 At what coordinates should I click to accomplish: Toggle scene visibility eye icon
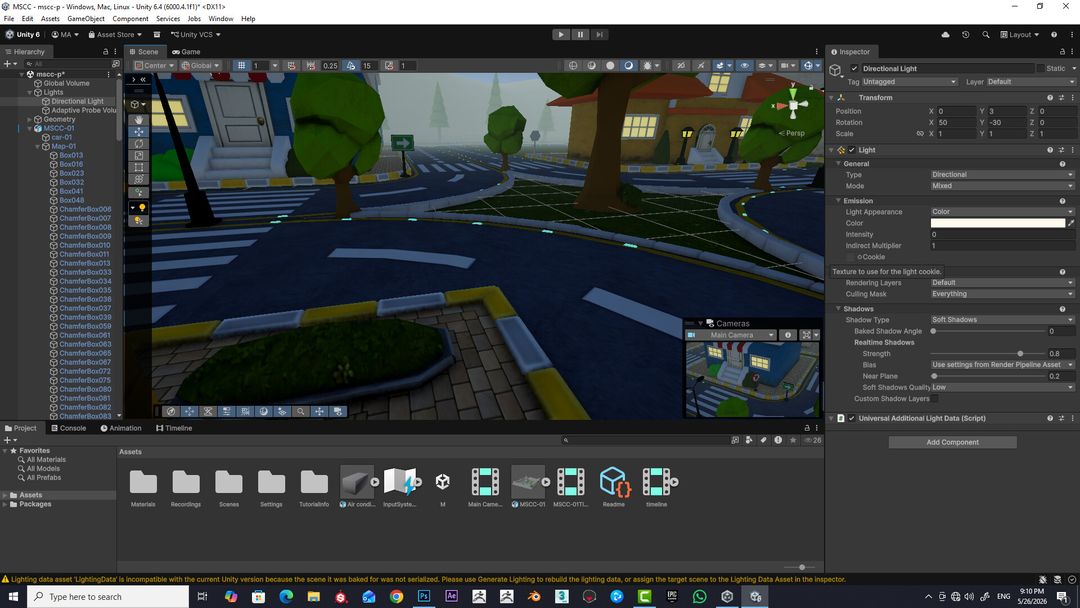pyautogui.click(x=745, y=65)
